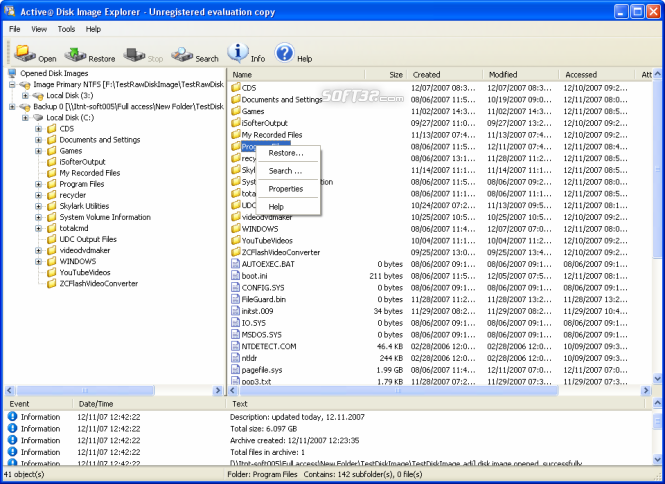
Task: Sort by the Created column header
Action: click(x=444, y=75)
